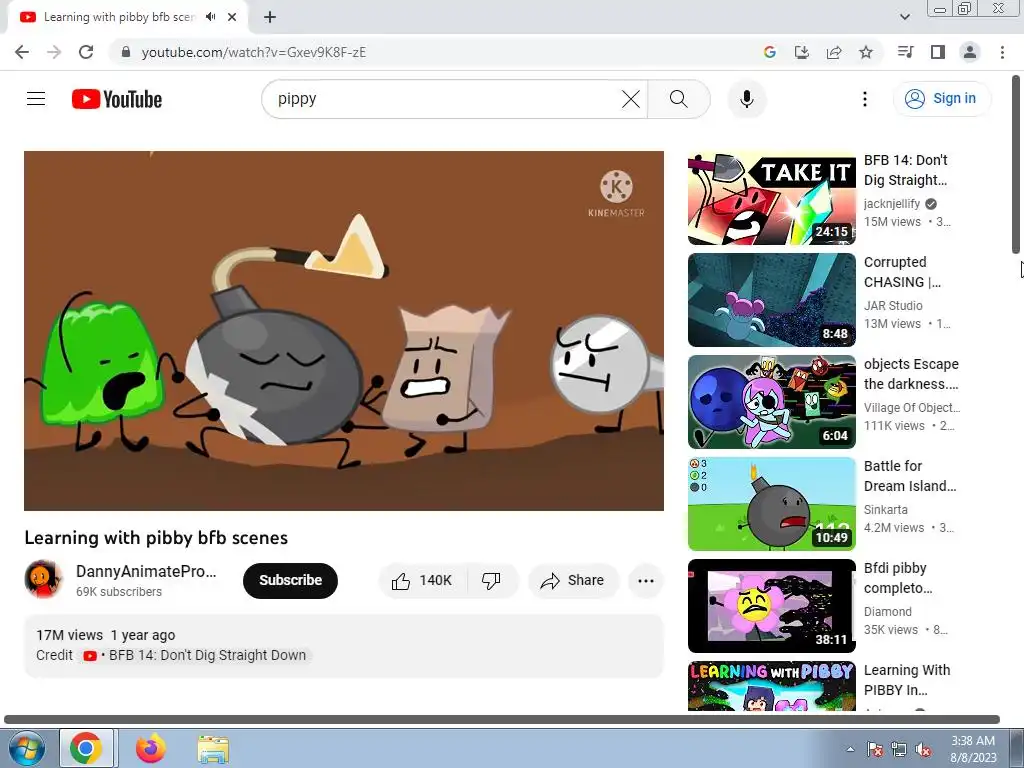Open media controls icon in toolbar
This screenshot has width=1024, height=768.
[905, 52]
